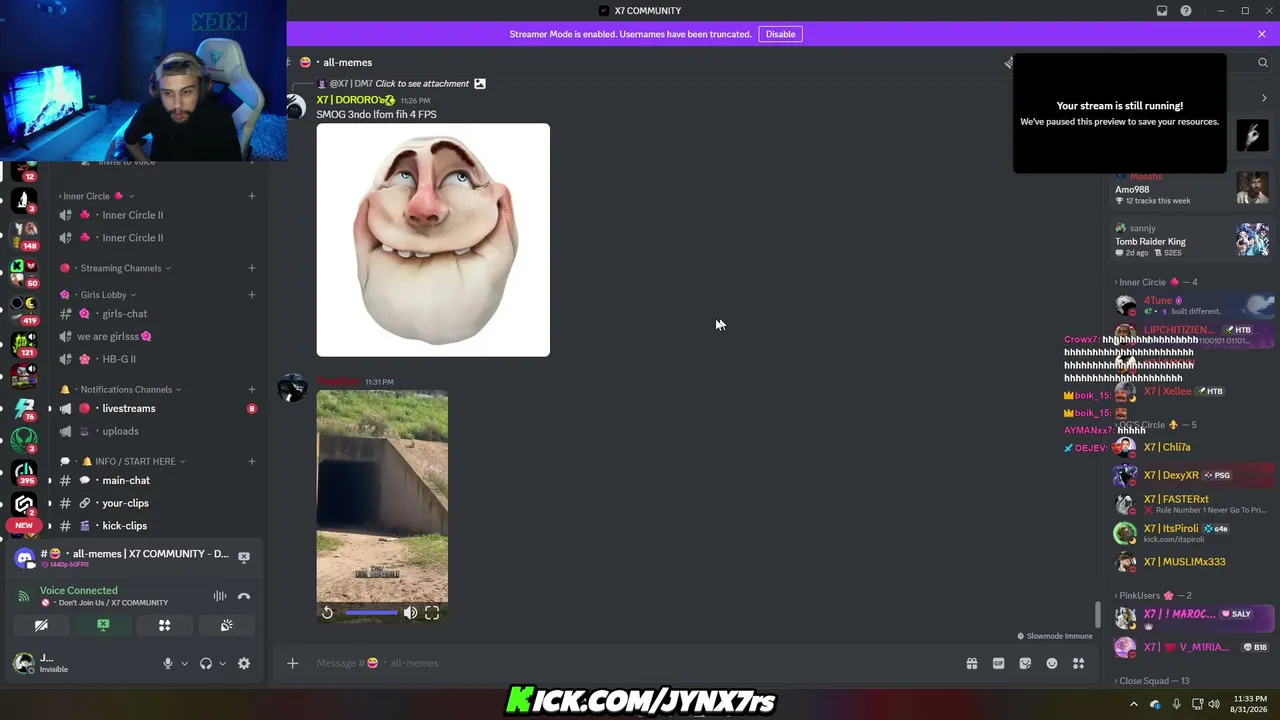Focus the Message all-memes input field
1280x720 pixels.
click(x=630, y=663)
